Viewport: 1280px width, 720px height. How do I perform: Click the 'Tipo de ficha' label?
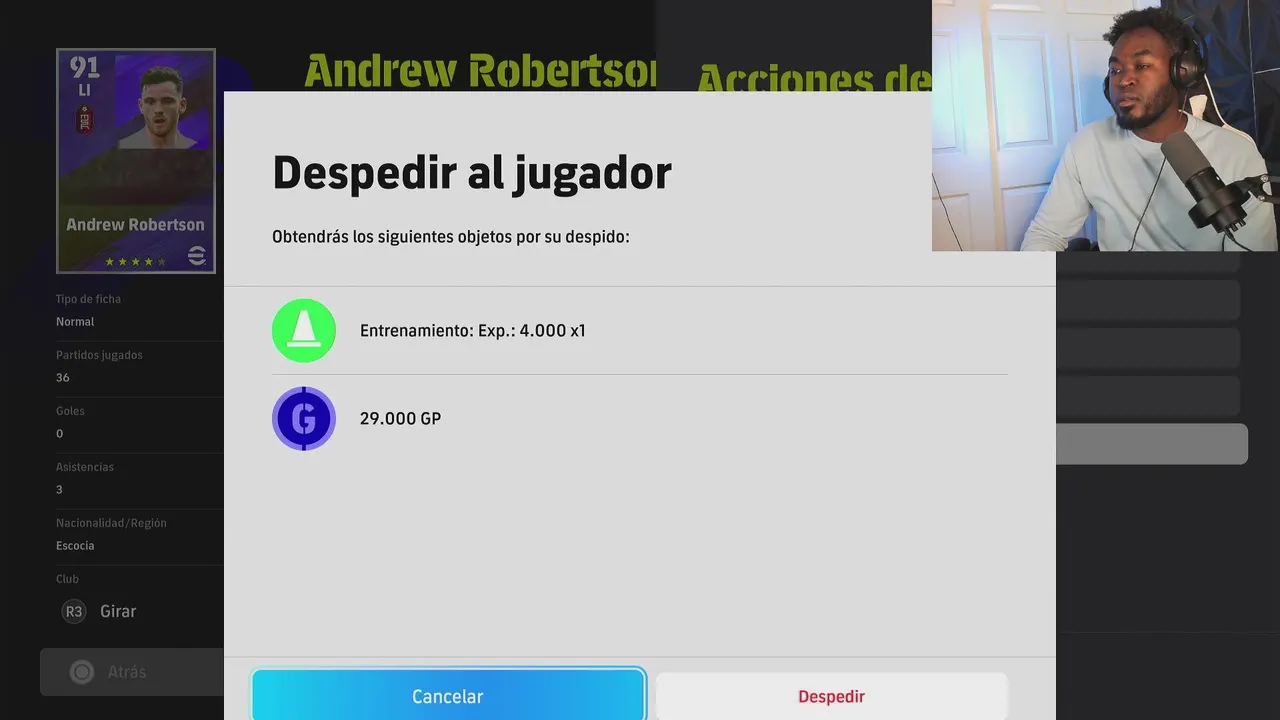tap(88, 299)
